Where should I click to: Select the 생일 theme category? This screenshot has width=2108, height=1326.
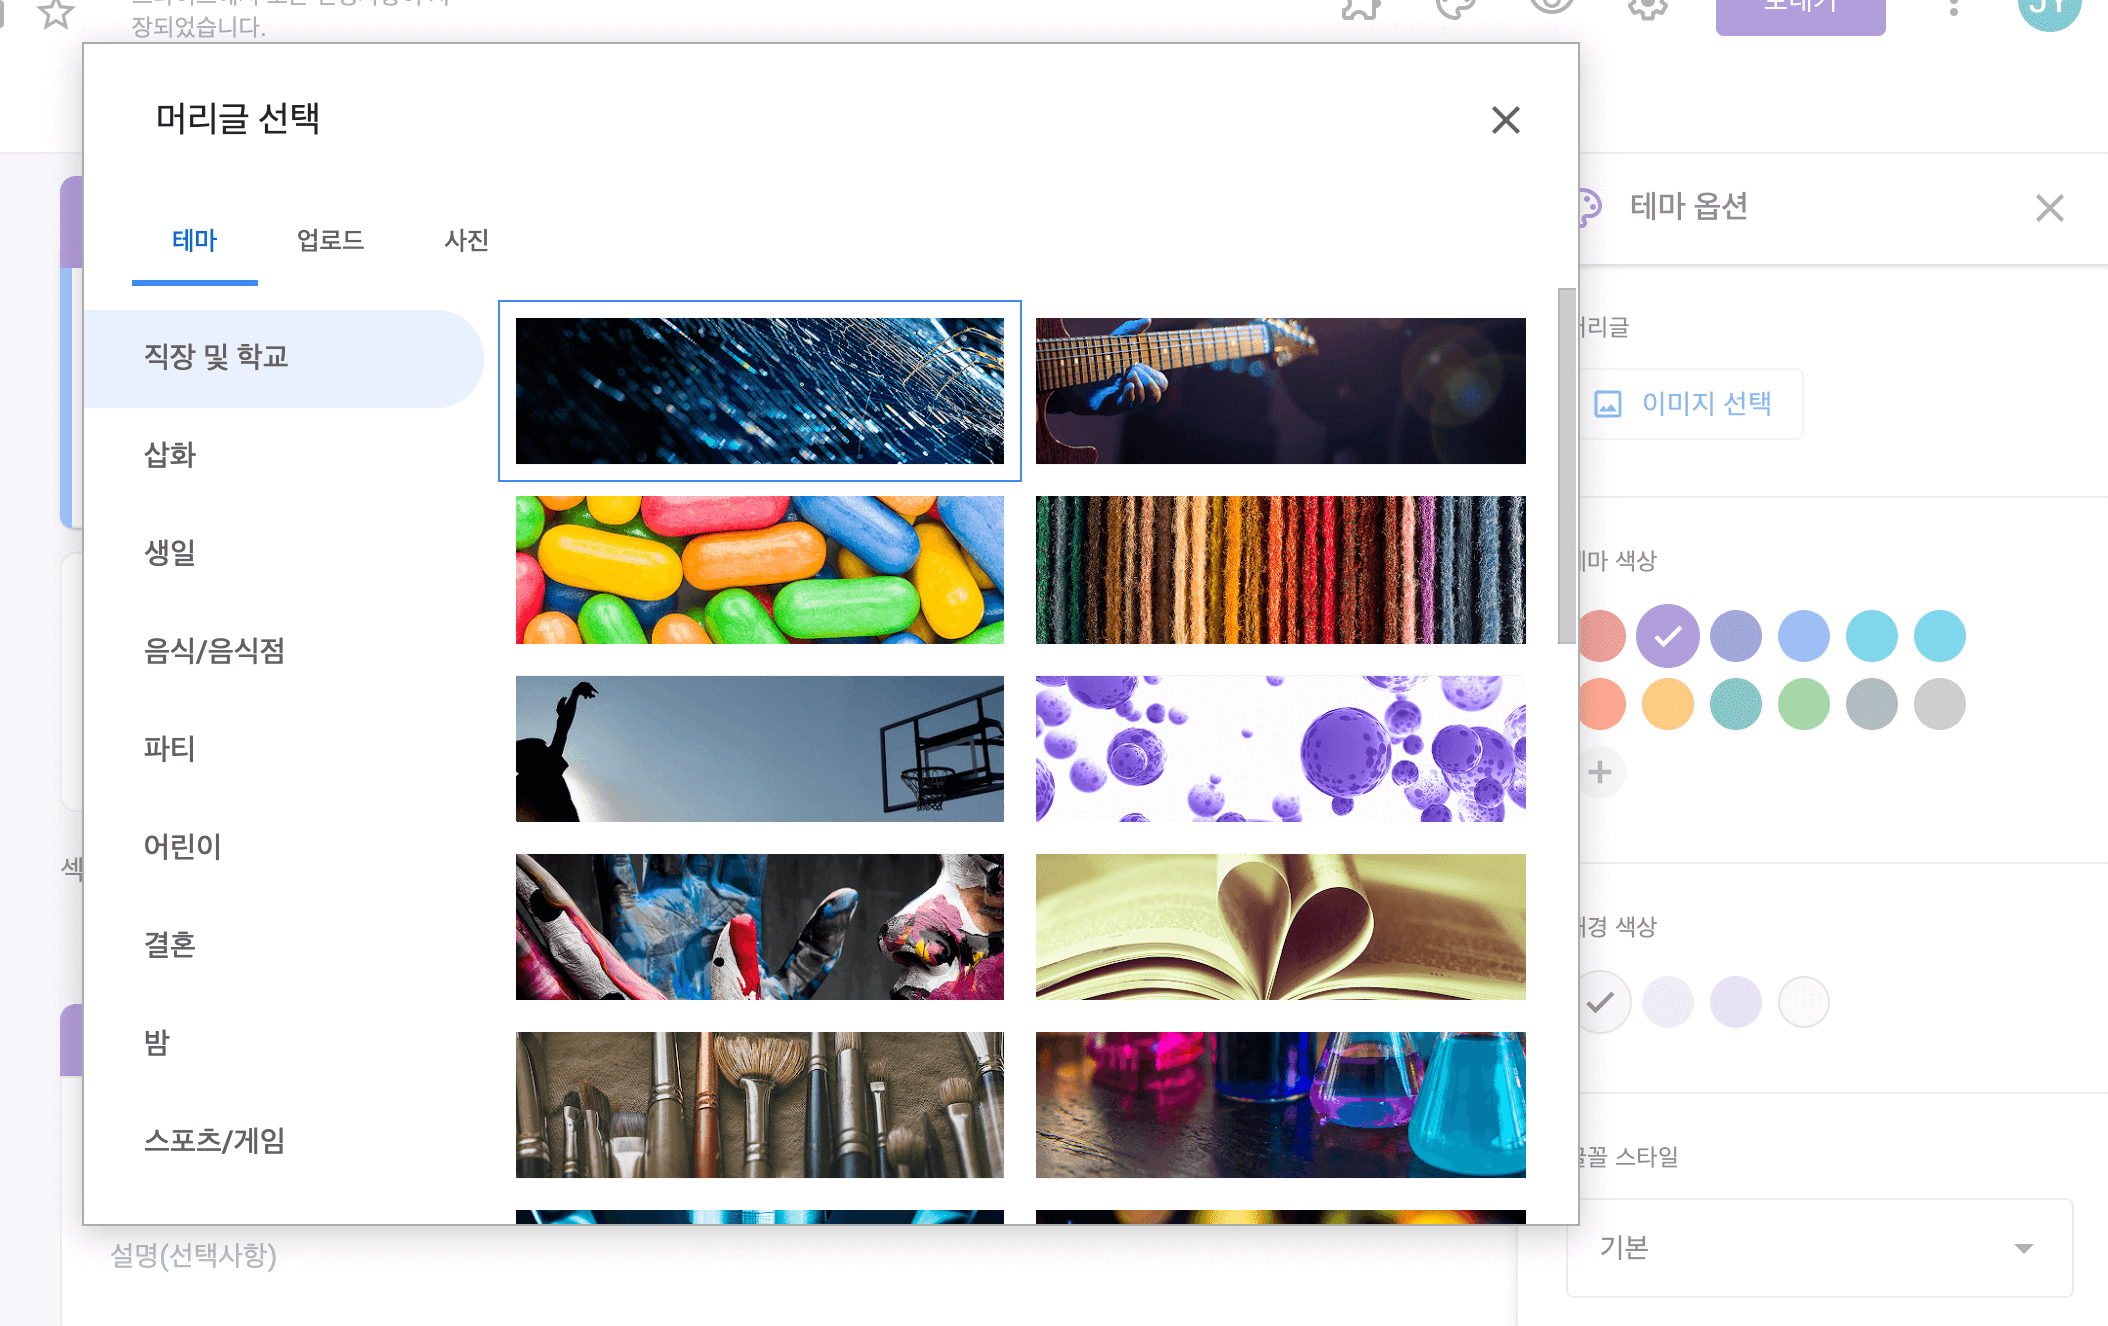click(x=170, y=552)
